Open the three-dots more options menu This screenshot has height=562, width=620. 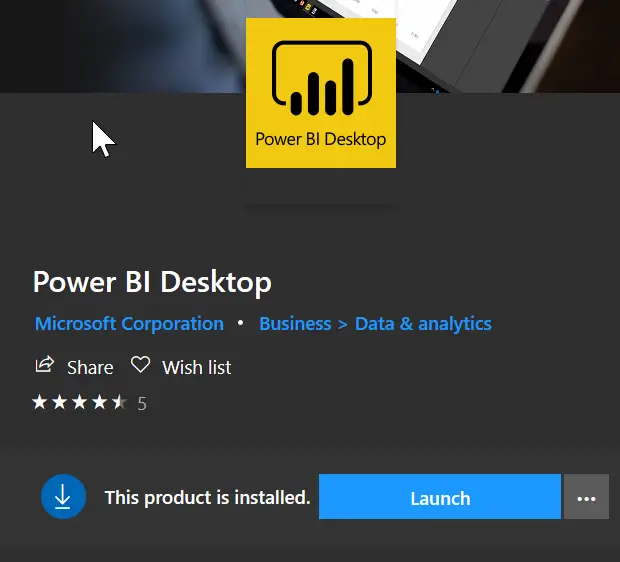tap(586, 496)
